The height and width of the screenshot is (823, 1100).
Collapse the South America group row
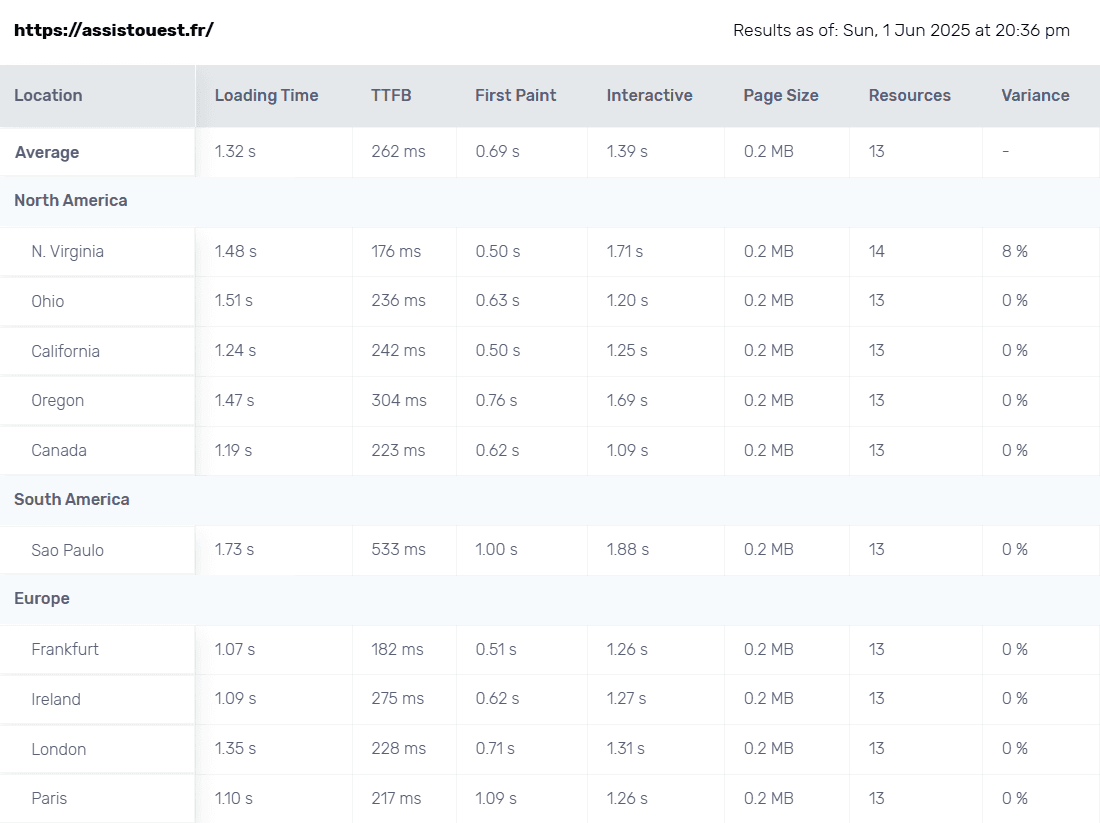click(x=72, y=500)
